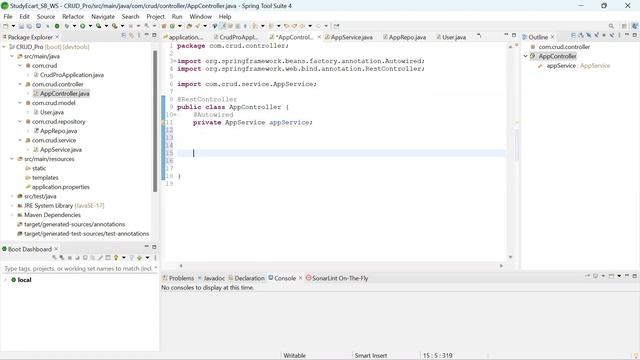The height and width of the screenshot is (360, 640).
Task: Close the Package Explorer tab
Action: click(57, 37)
